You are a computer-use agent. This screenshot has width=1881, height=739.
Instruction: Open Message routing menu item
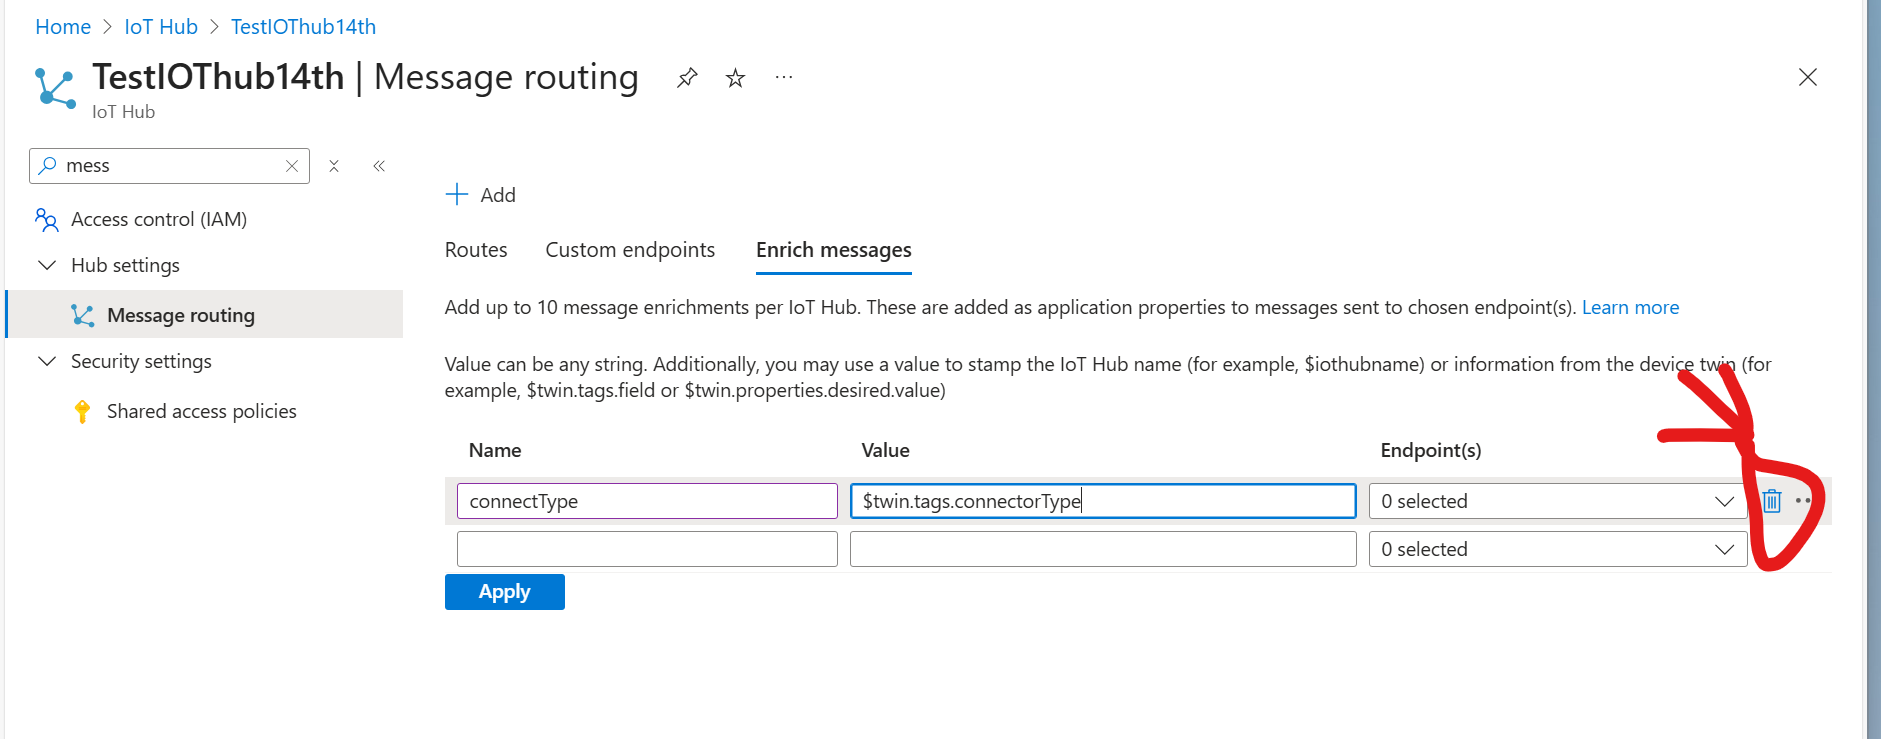click(205, 314)
